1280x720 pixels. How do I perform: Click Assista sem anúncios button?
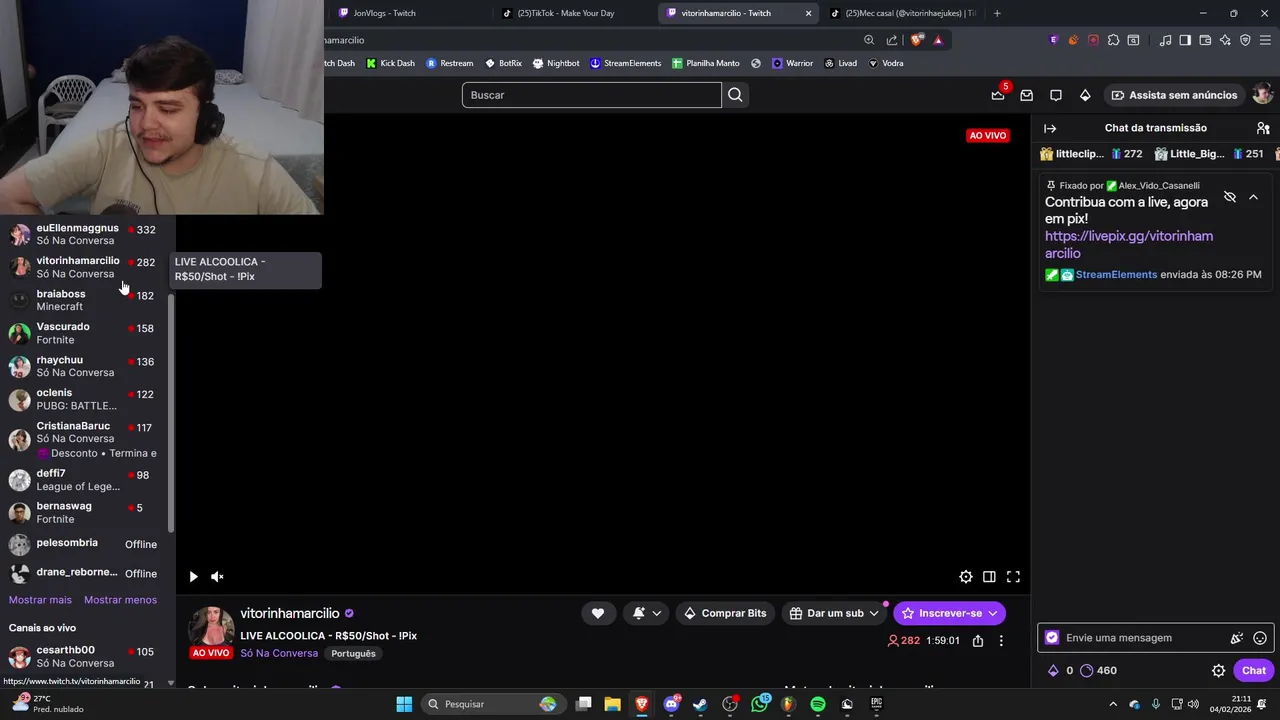[x=1174, y=95]
